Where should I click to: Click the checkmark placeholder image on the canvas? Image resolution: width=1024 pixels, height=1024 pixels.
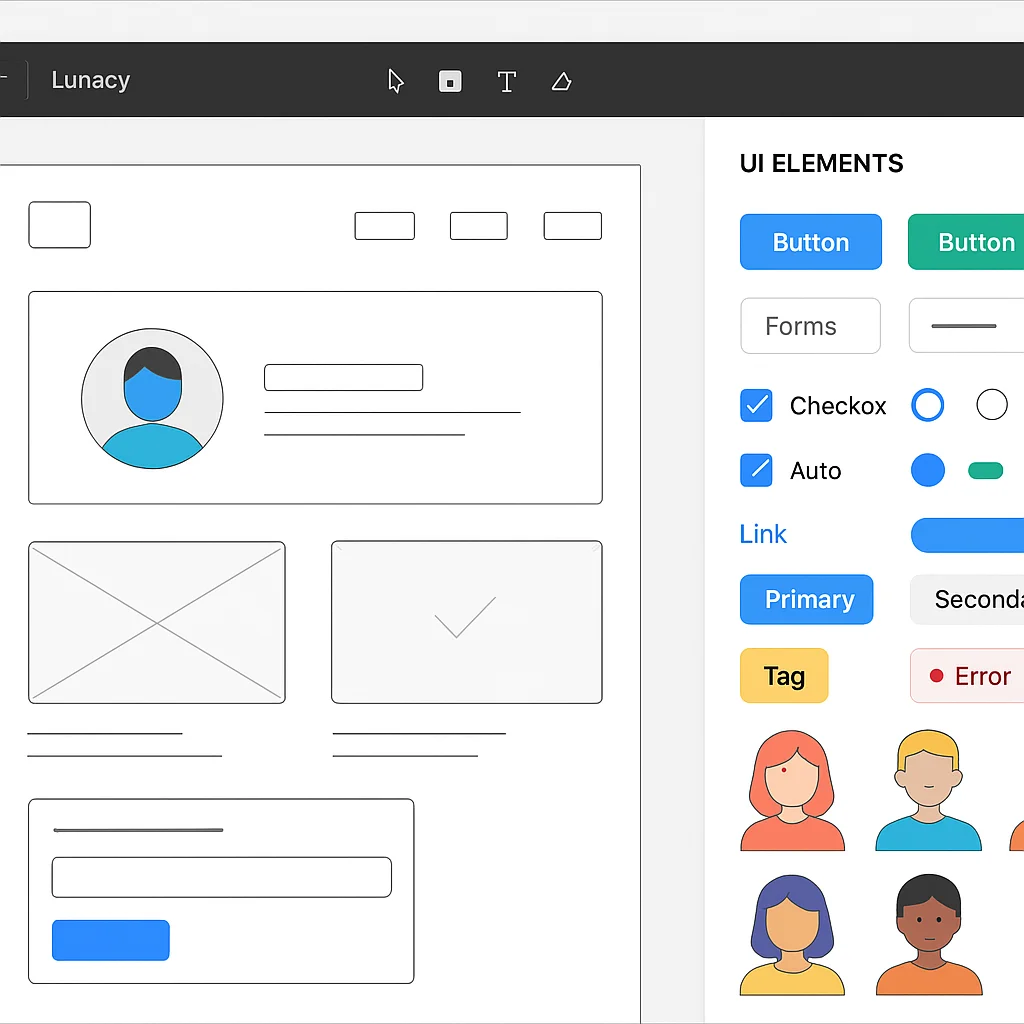point(466,621)
